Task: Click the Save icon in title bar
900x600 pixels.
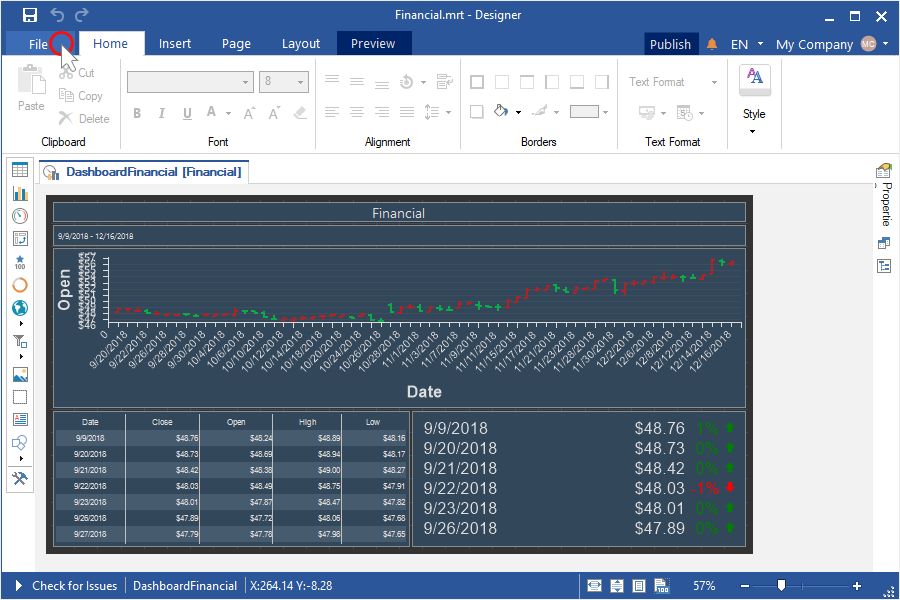Action: coord(30,15)
